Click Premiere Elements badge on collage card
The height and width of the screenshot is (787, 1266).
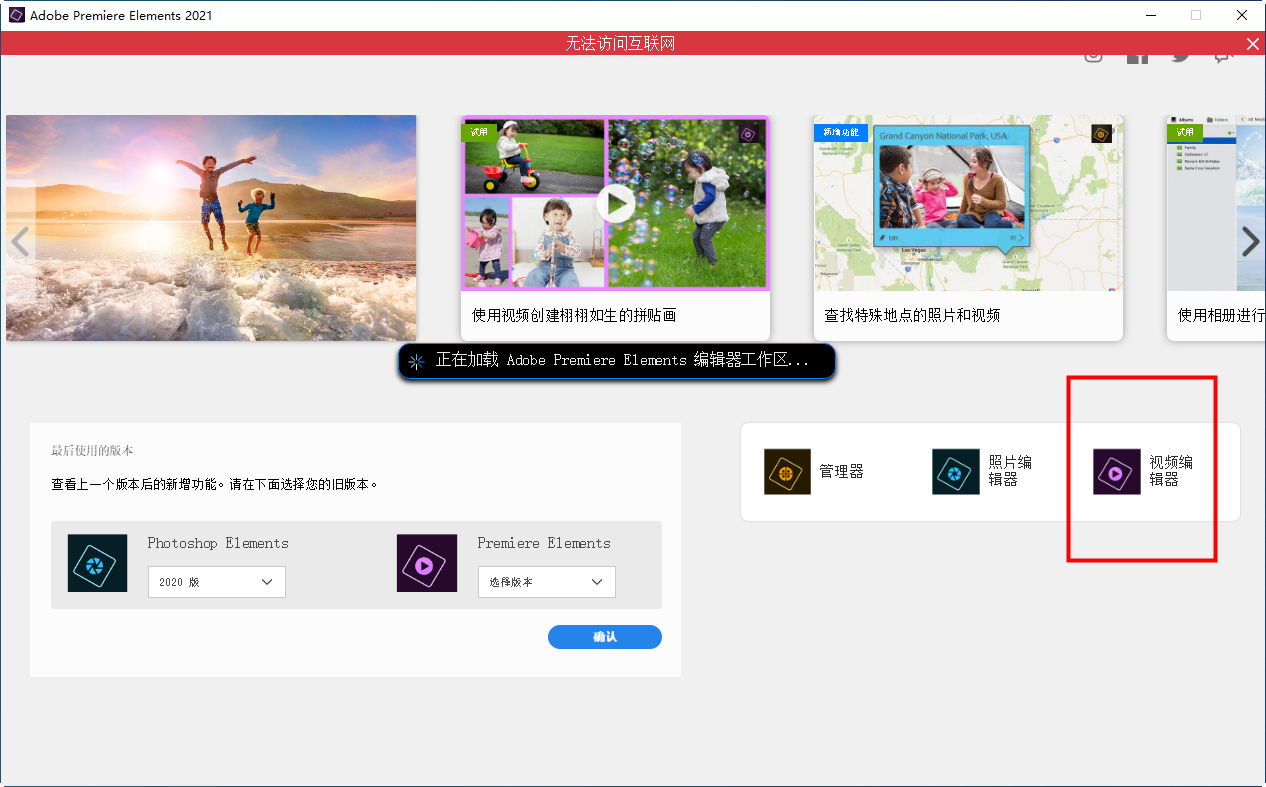pyautogui.click(x=748, y=134)
